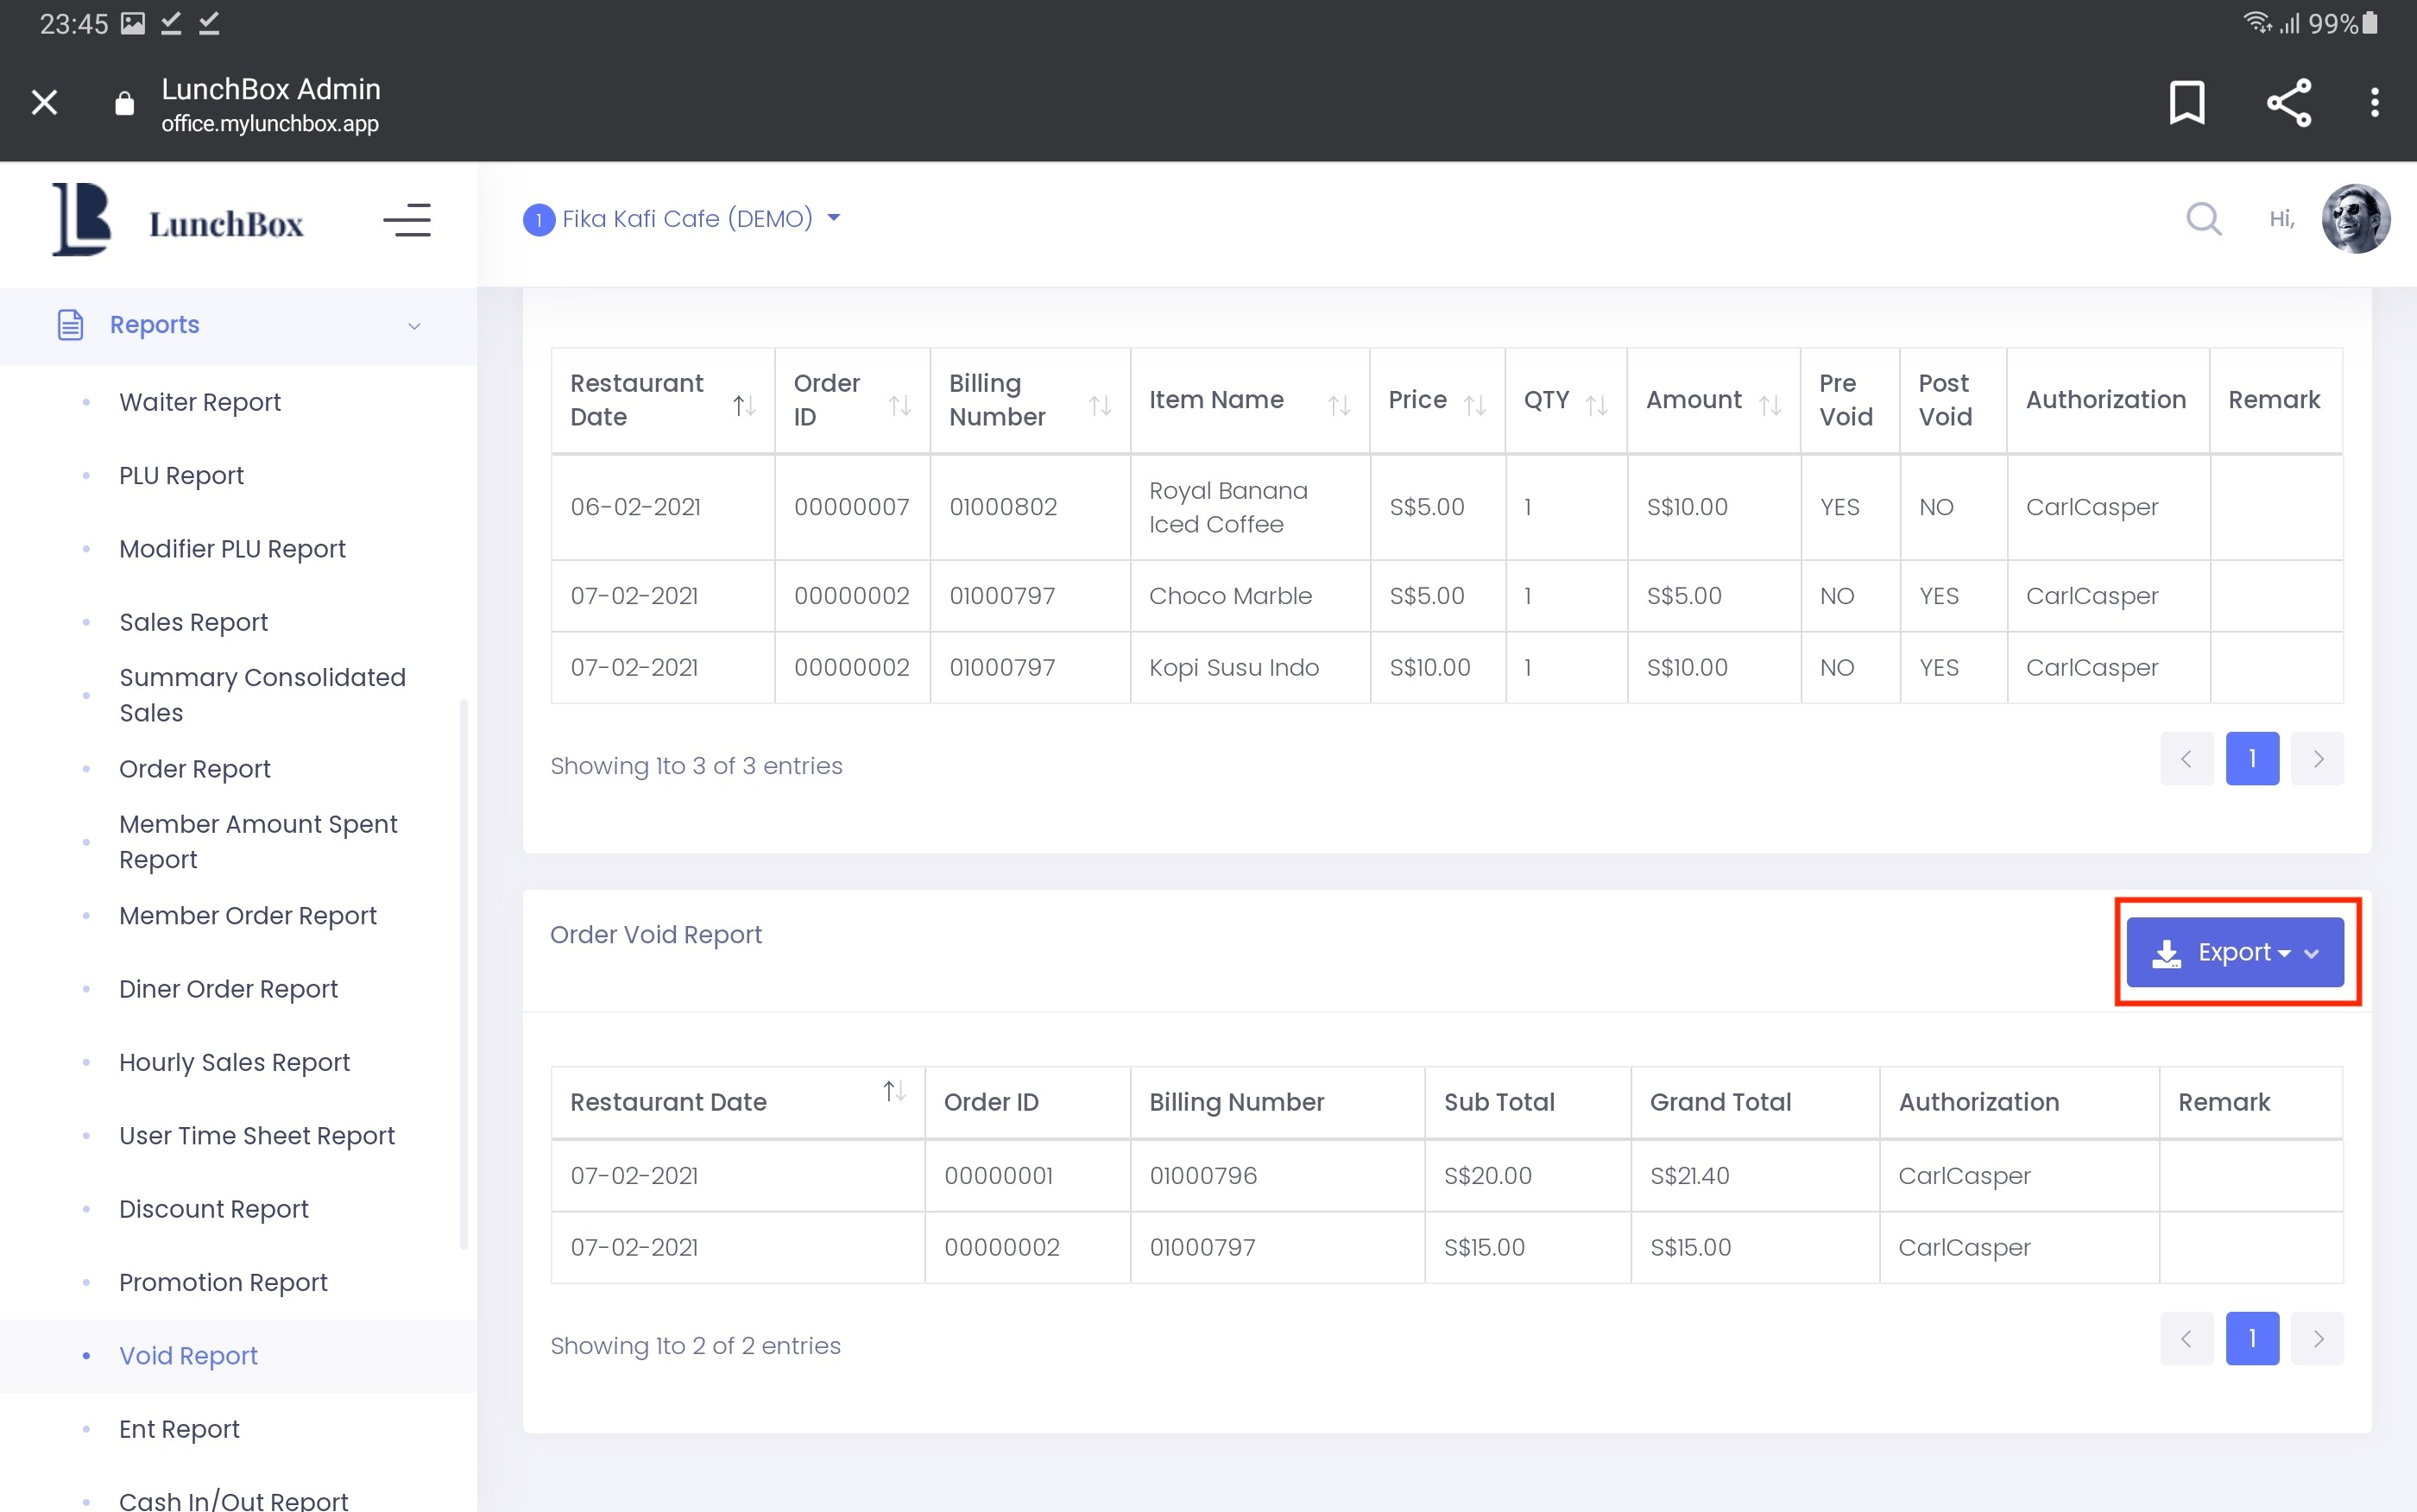Sort item table by Item Name
The width and height of the screenshot is (2417, 1512).
click(x=1338, y=405)
